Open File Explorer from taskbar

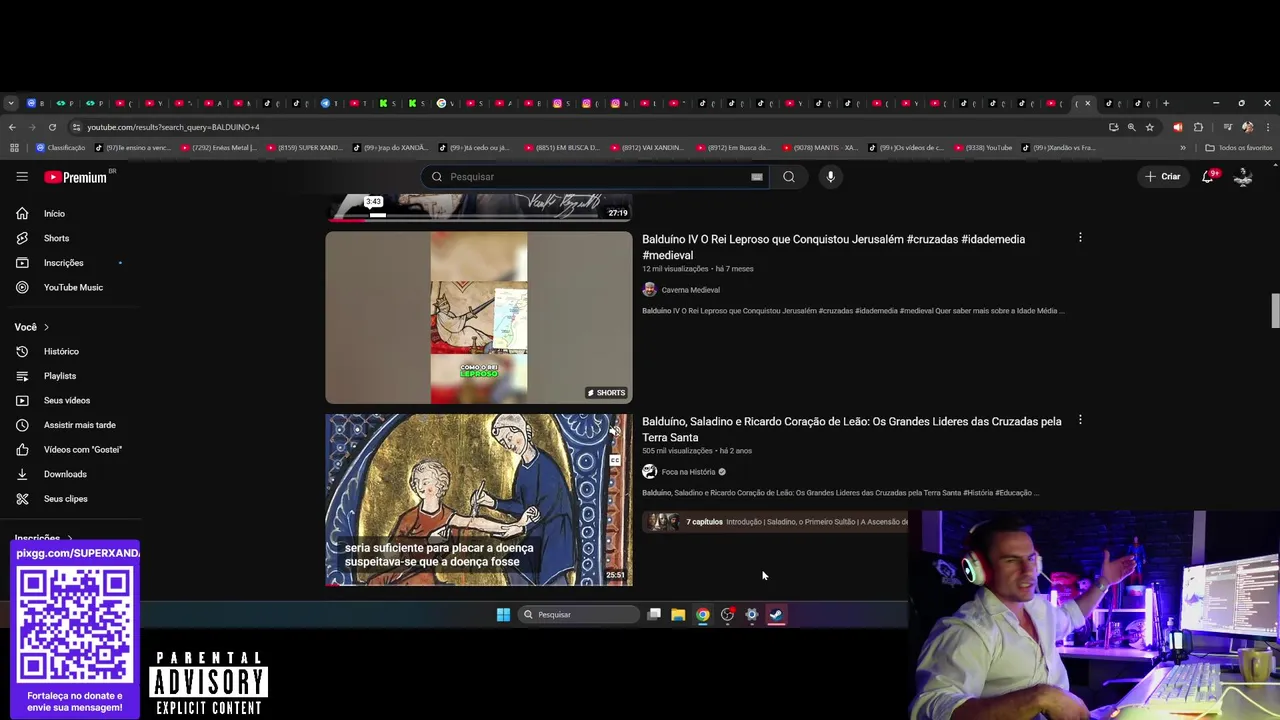click(678, 615)
